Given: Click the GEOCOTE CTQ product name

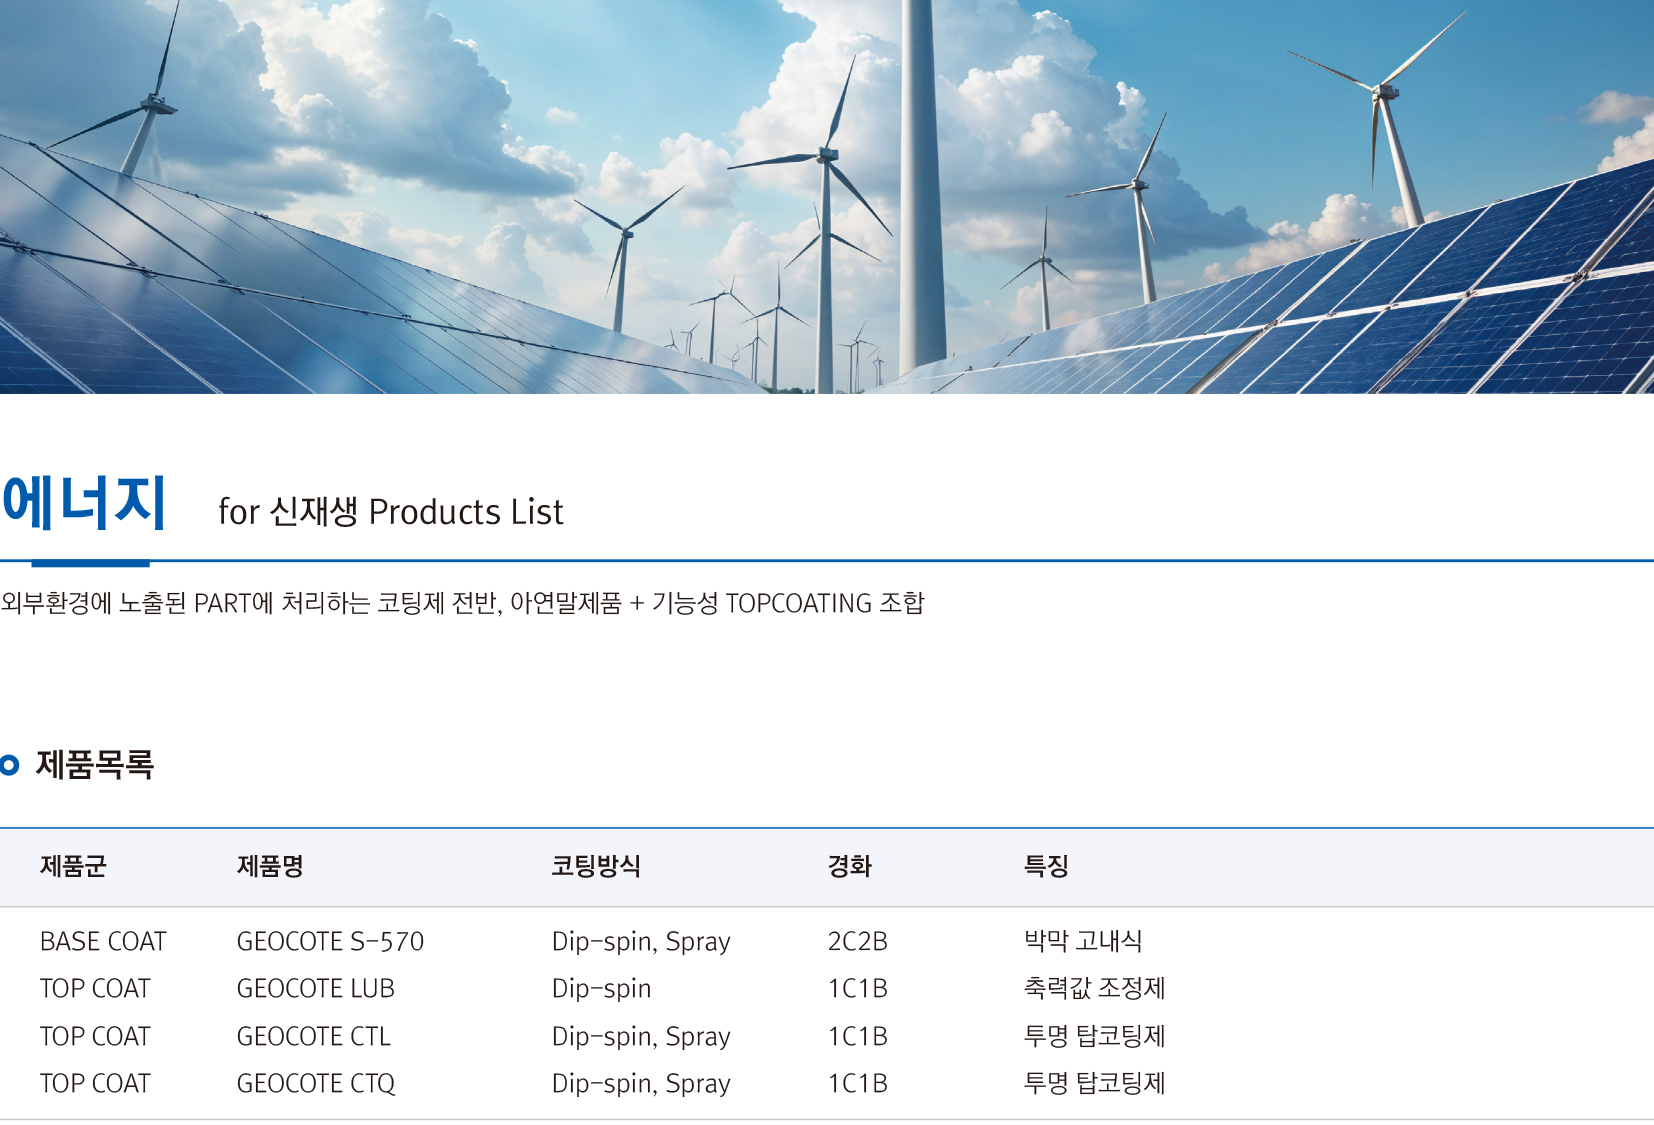Looking at the screenshot, I should click(x=316, y=1083).
